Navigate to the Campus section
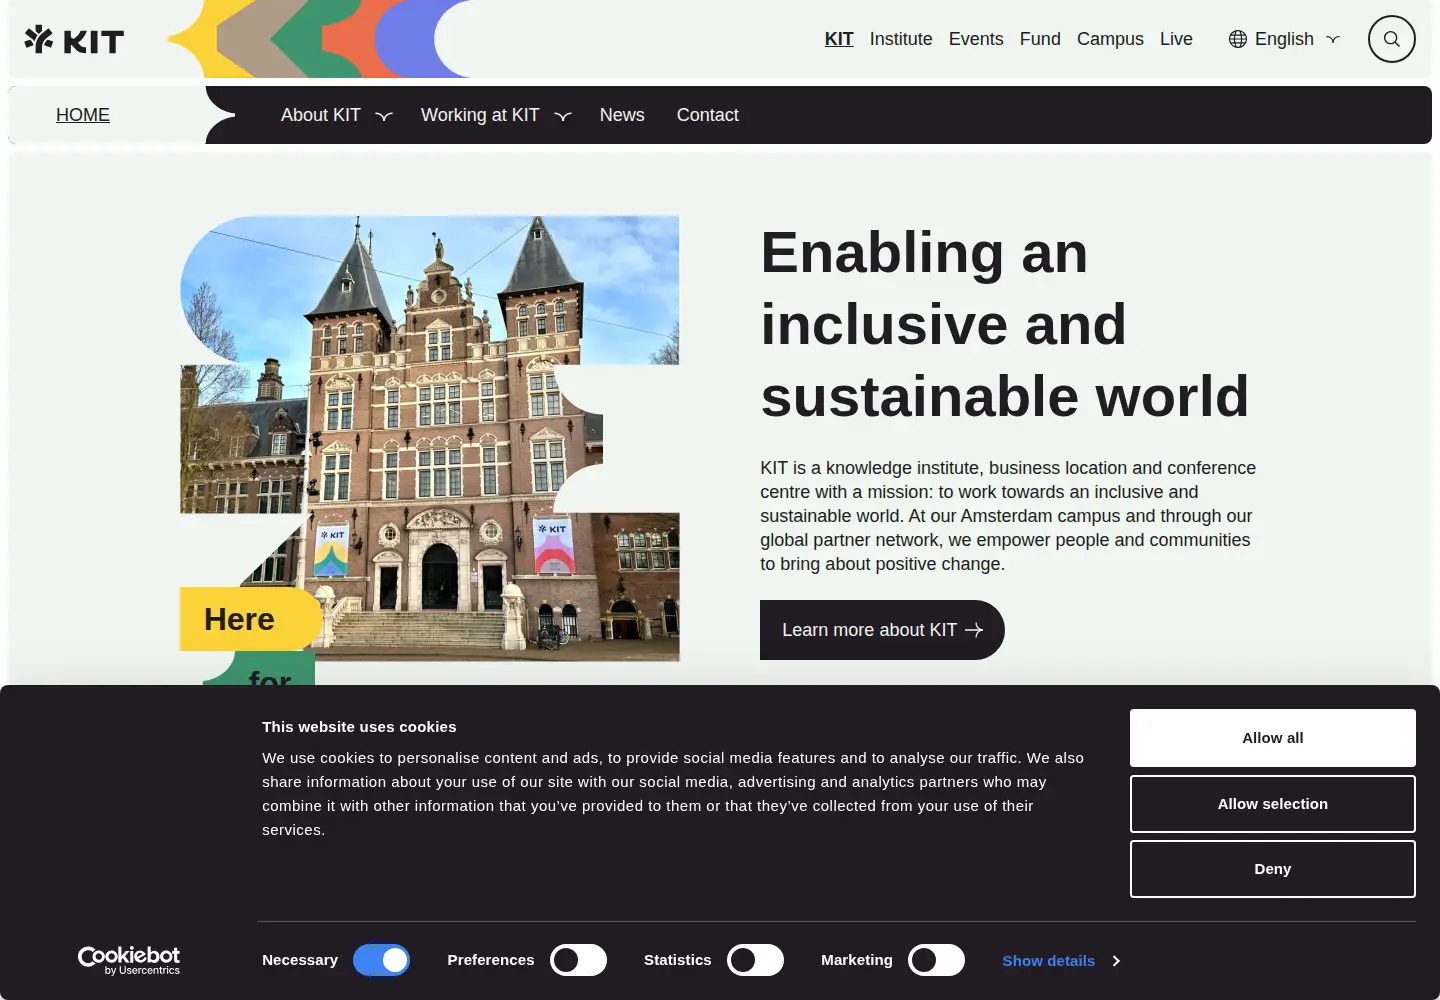This screenshot has height=1000, width=1440. (1110, 39)
